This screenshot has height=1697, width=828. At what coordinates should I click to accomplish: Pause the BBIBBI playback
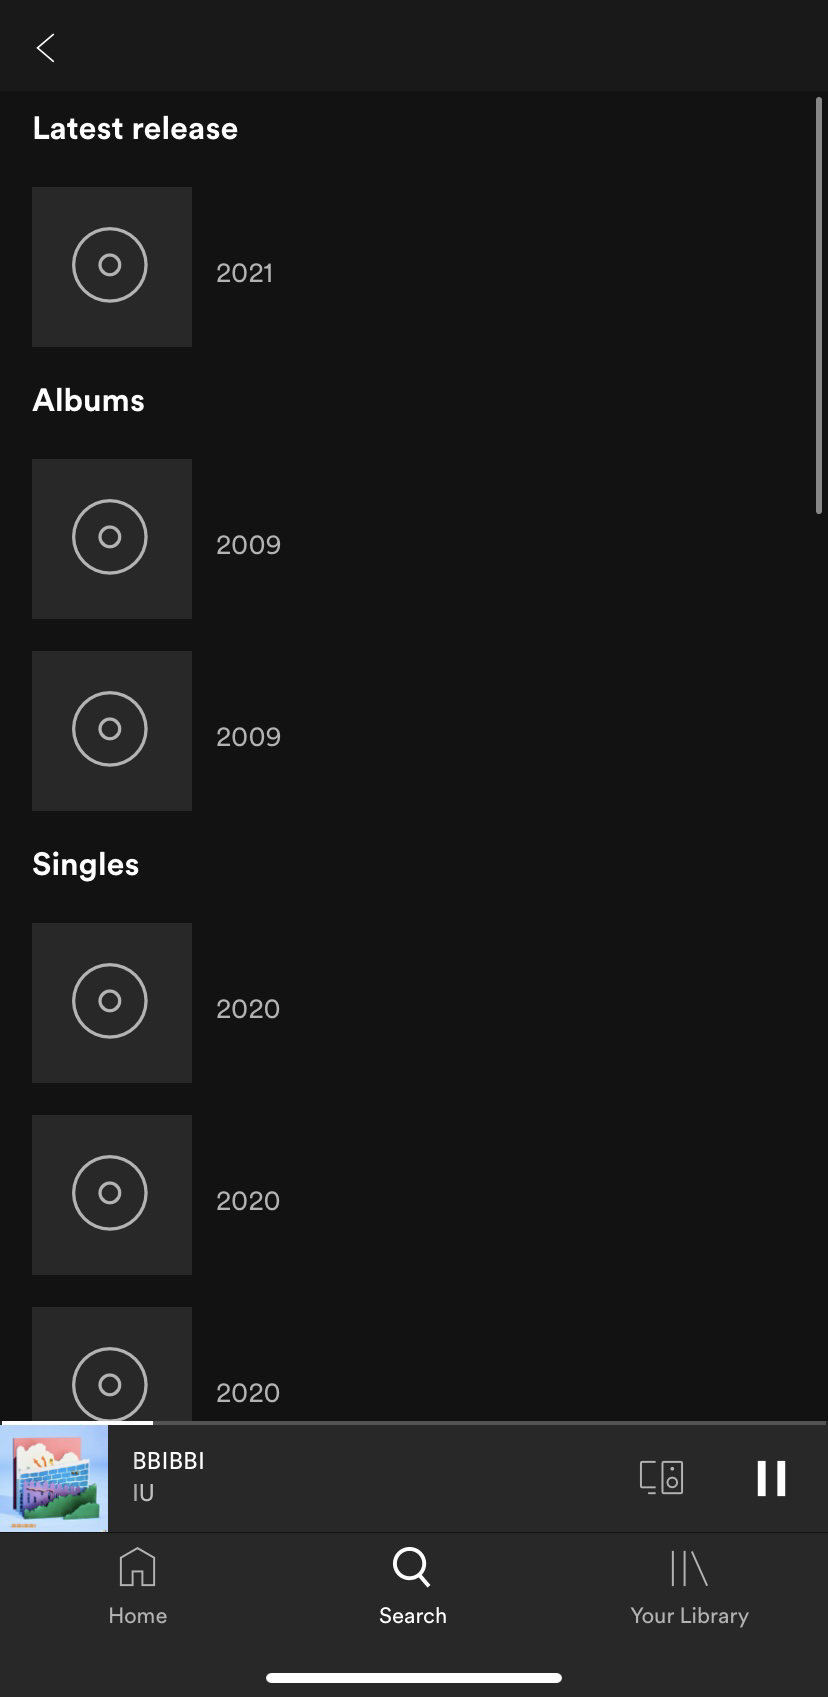click(x=771, y=1478)
